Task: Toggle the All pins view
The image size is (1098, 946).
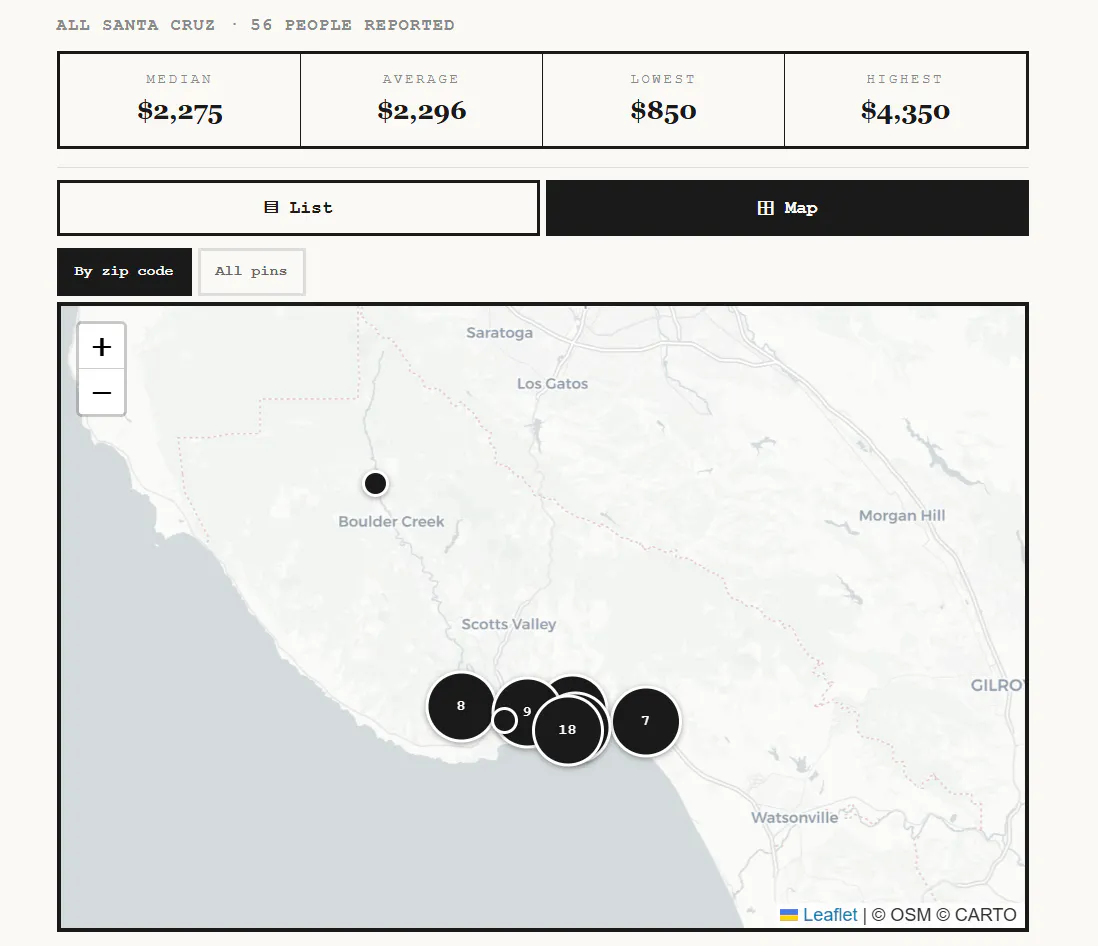Action: pos(251,272)
